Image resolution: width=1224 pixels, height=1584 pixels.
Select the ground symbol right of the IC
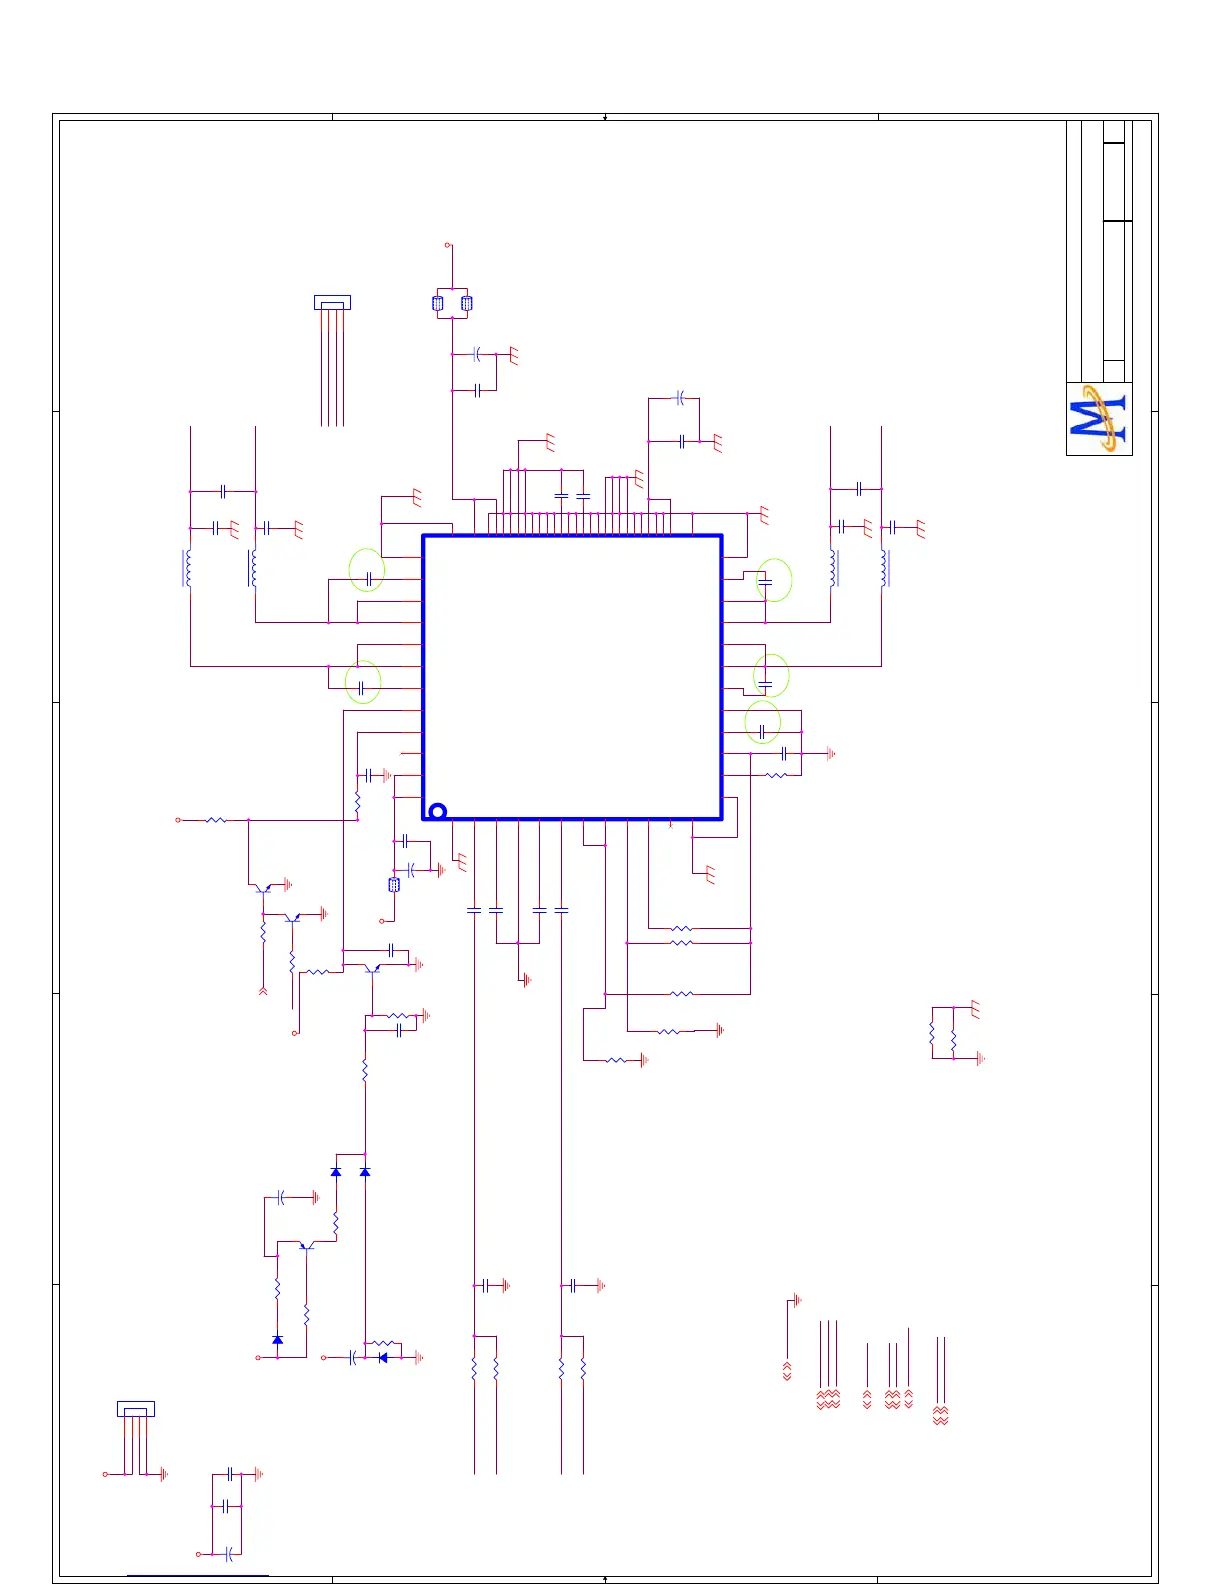(831, 754)
